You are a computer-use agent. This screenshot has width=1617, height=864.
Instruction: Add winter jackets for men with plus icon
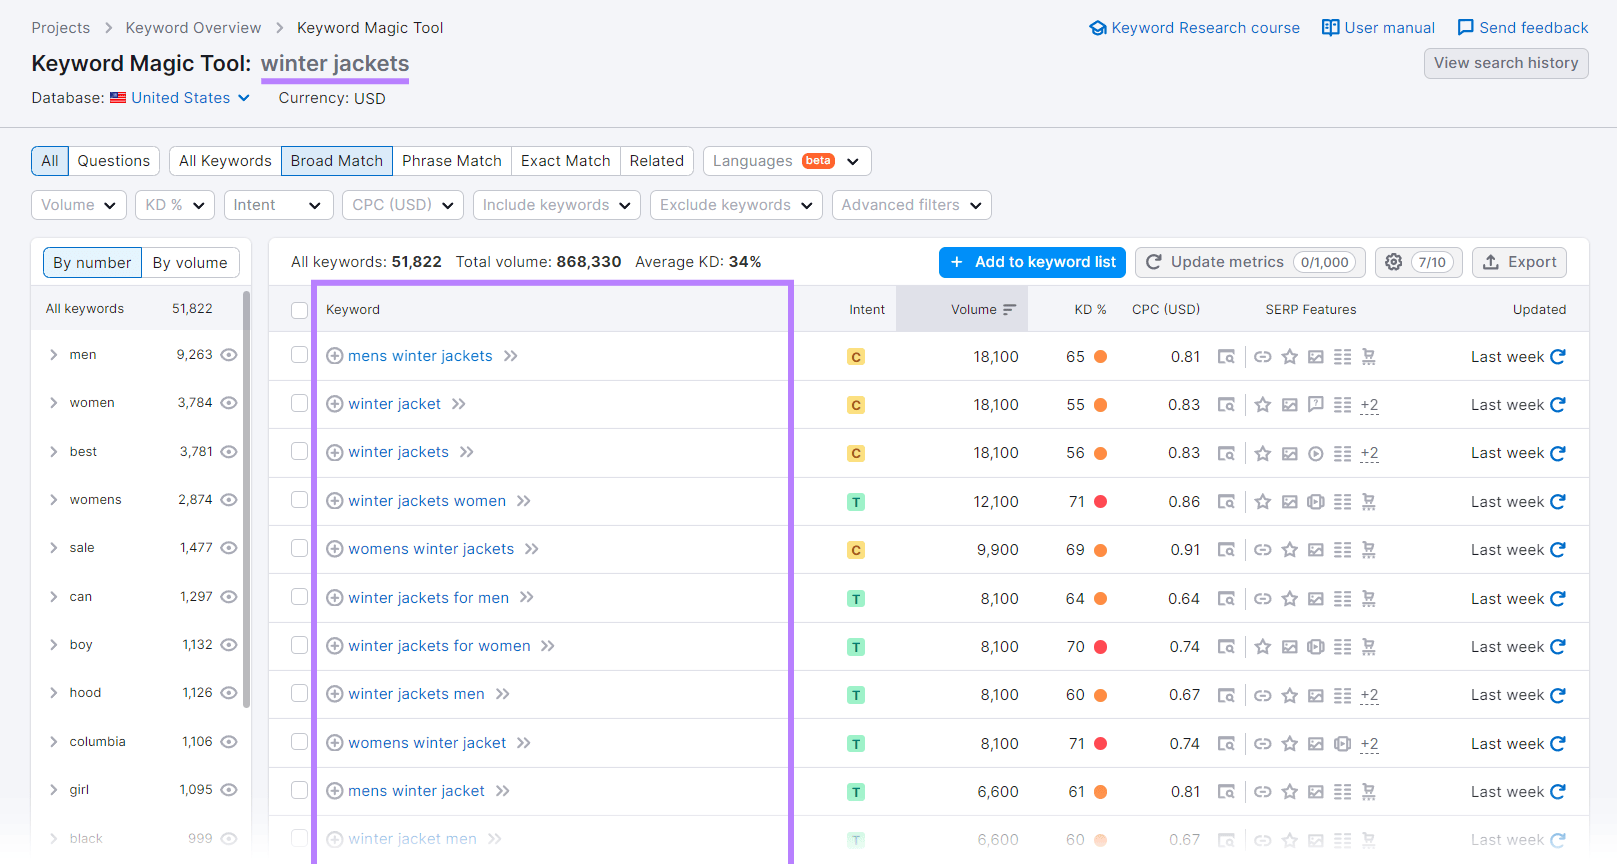tap(335, 598)
